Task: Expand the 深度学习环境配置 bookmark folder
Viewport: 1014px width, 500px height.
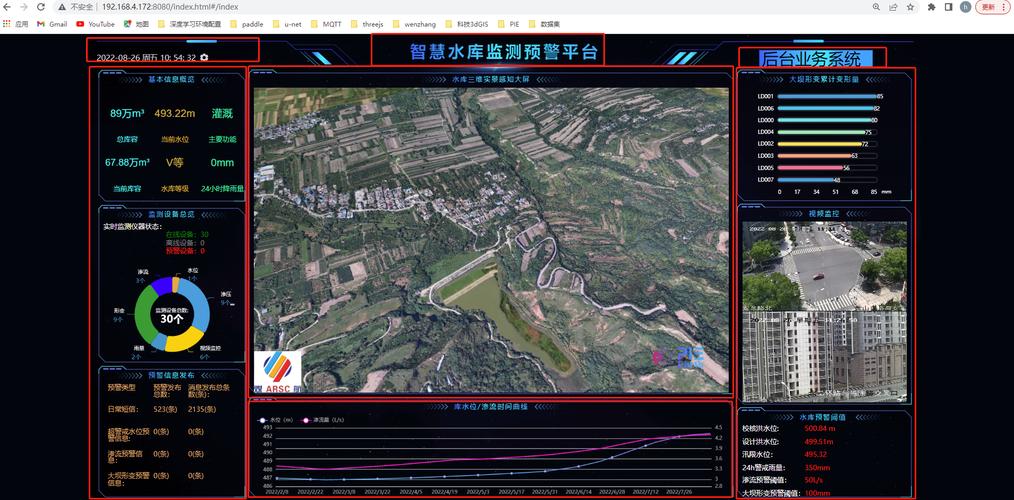Action: pos(189,24)
